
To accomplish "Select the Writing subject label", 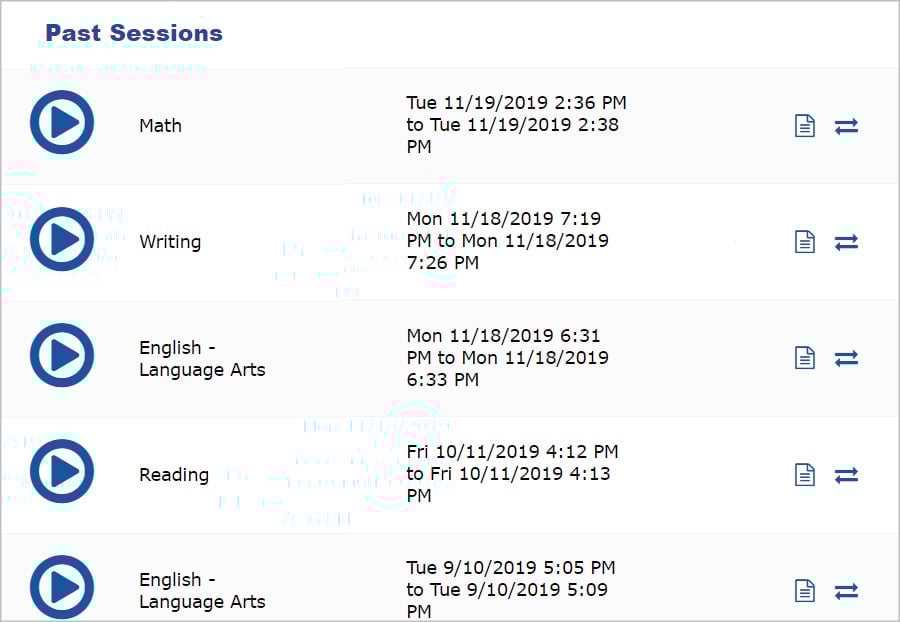I will [x=170, y=242].
